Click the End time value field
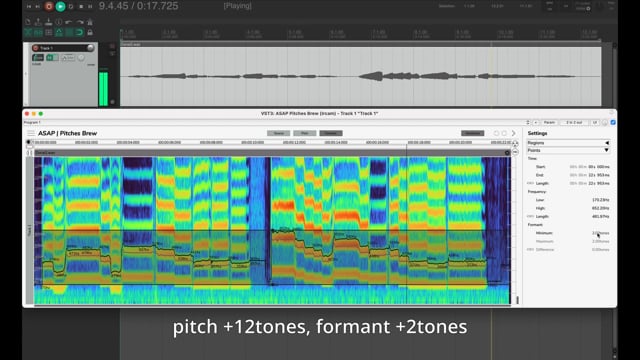Viewport: 640px width, 360px height. (x=589, y=175)
